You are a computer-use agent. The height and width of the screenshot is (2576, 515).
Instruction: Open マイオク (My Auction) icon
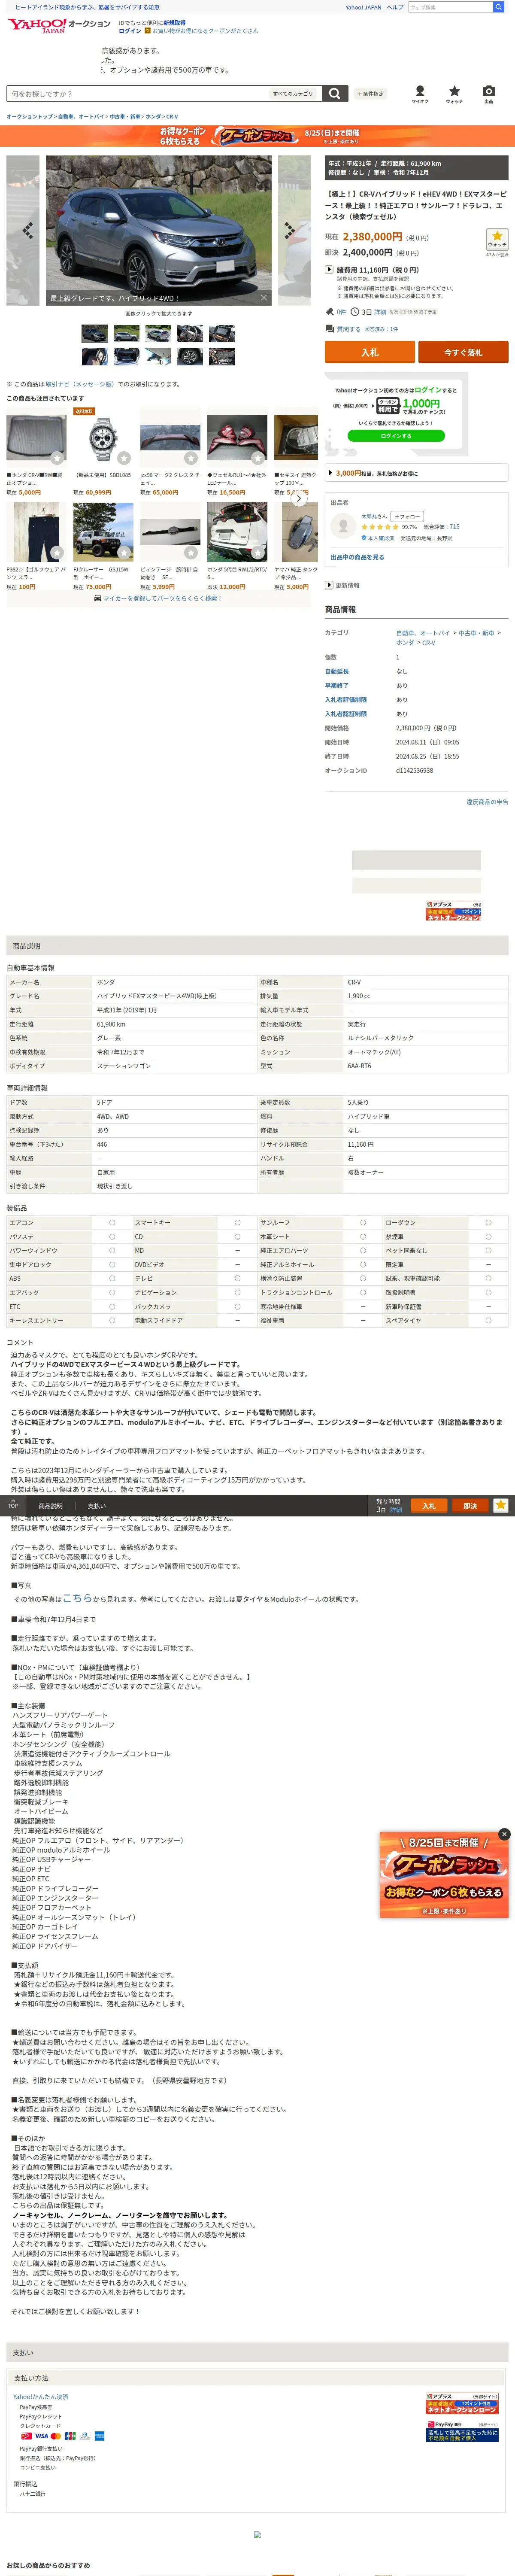pyautogui.click(x=420, y=93)
